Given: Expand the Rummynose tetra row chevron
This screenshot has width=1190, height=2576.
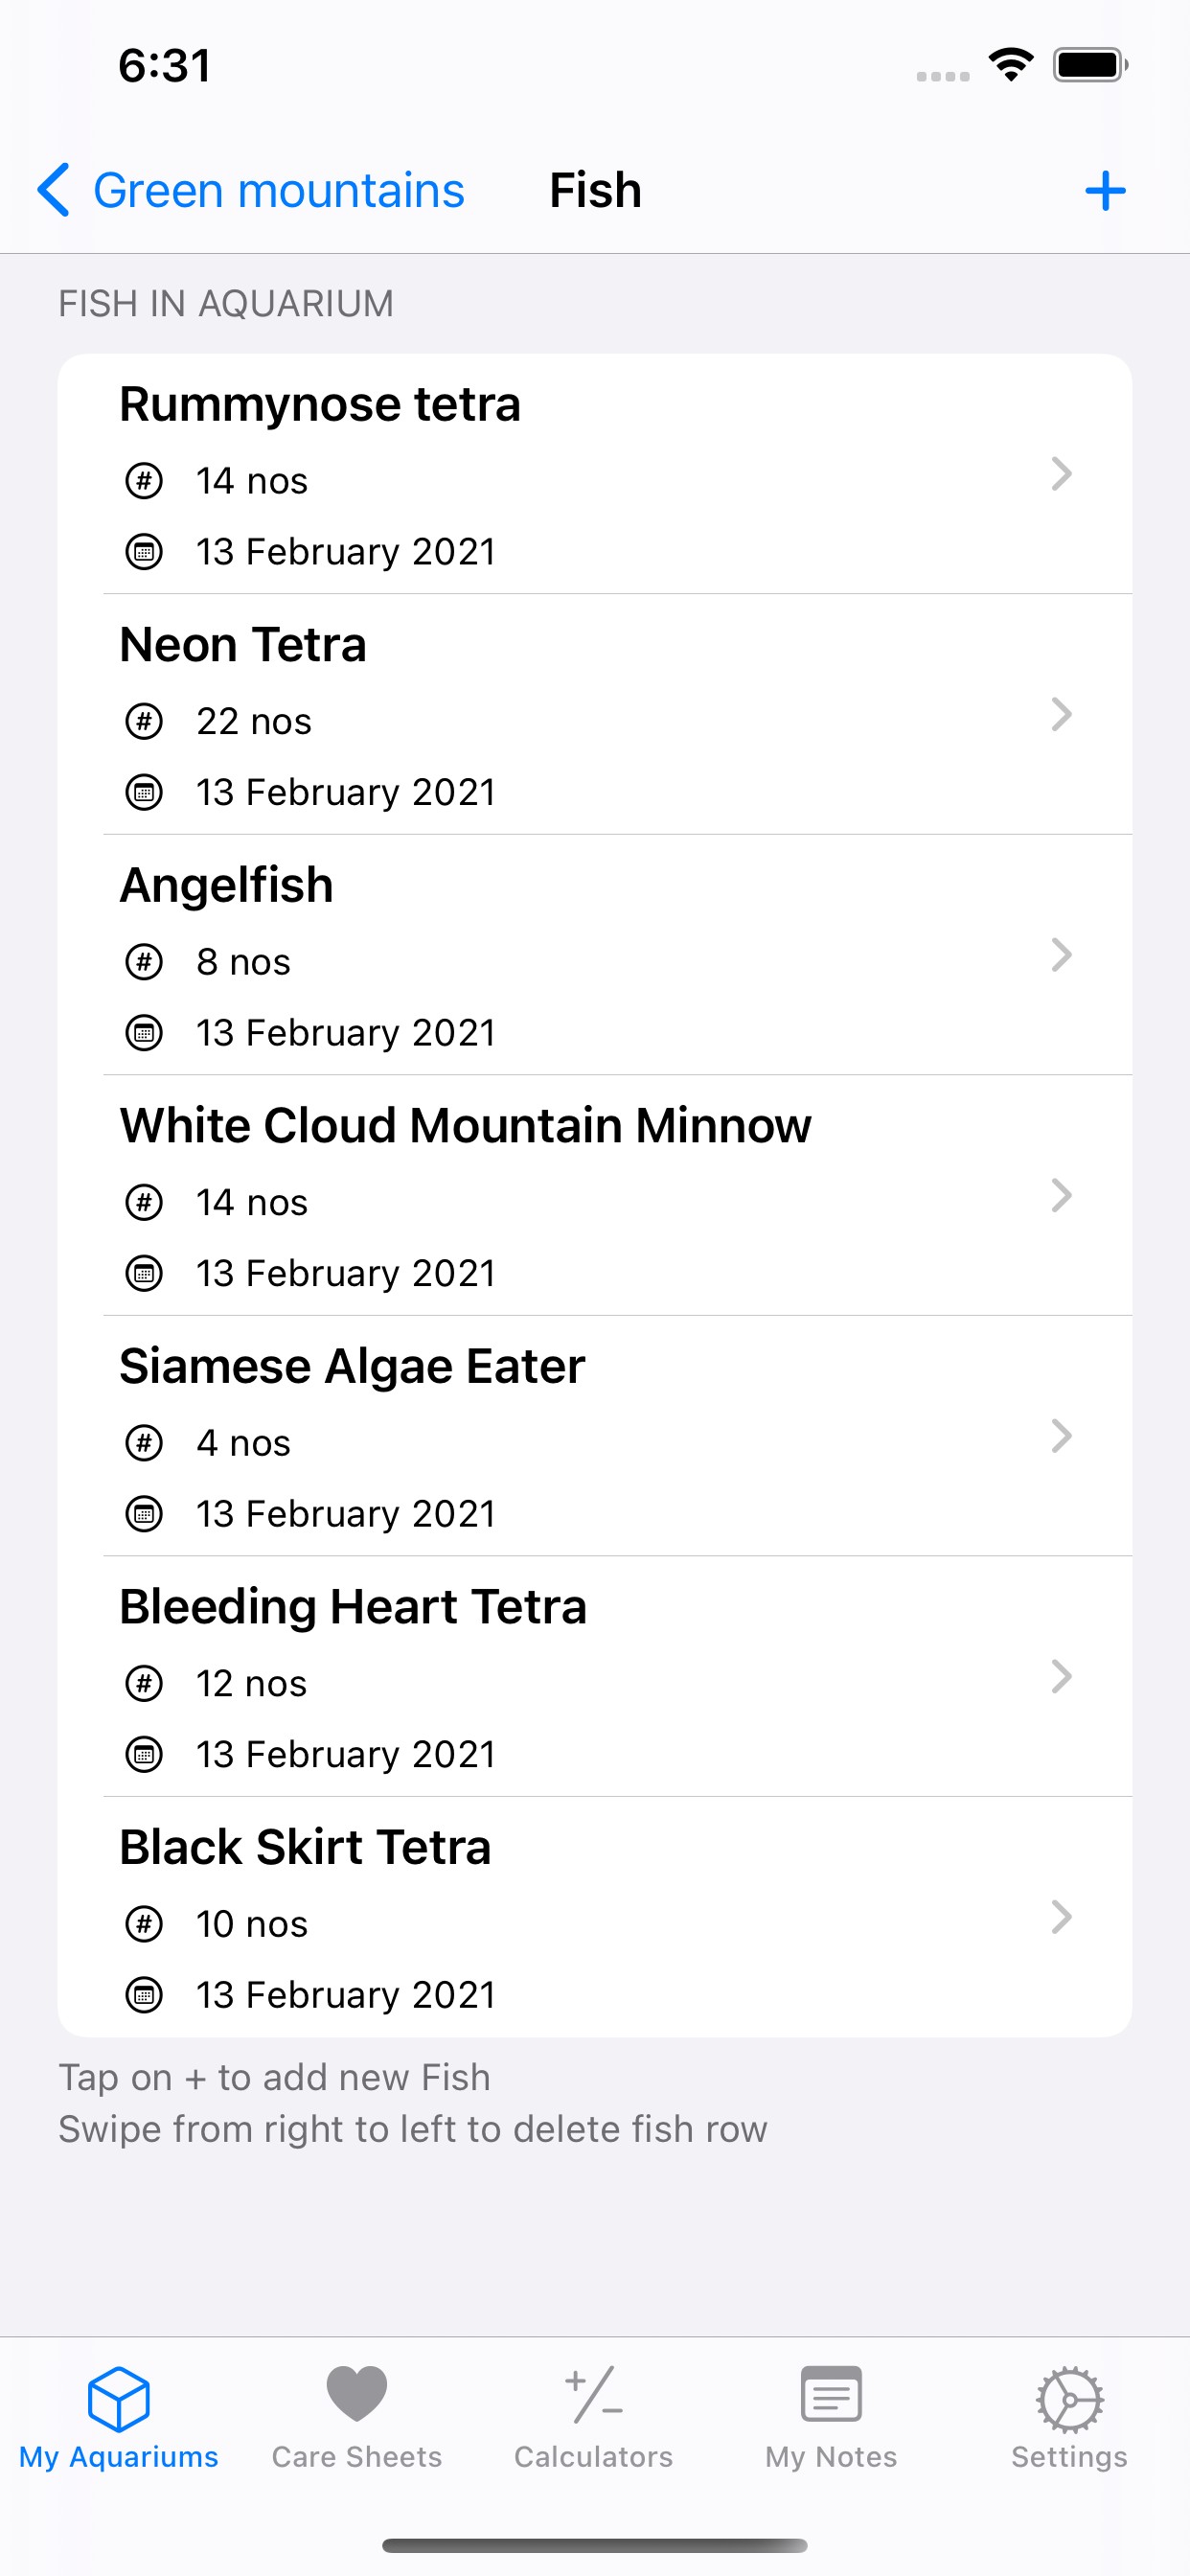Looking at the screenshot, I should tap(1061, 474).
